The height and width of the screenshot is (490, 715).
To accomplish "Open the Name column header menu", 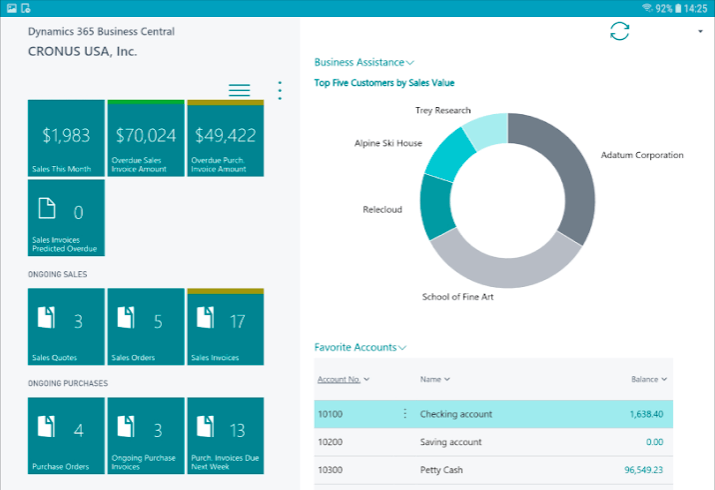I will [435, 379].
